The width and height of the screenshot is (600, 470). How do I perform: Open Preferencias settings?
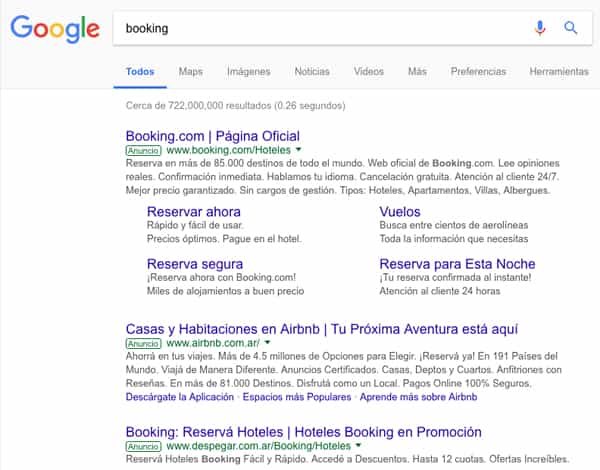(x=478, y=72)
